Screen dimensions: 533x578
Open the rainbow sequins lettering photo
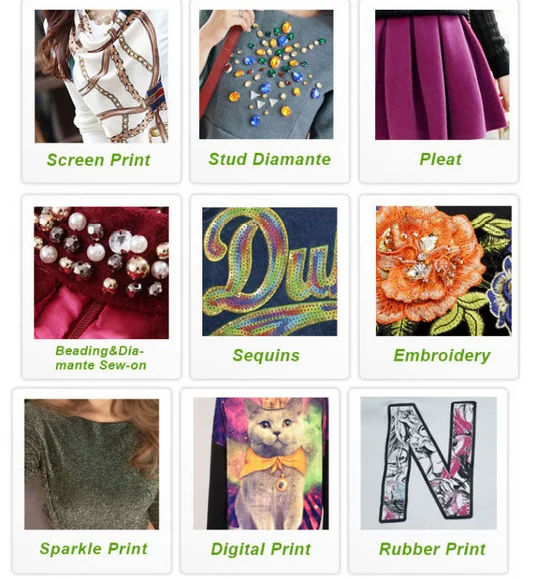click(269, 272)
